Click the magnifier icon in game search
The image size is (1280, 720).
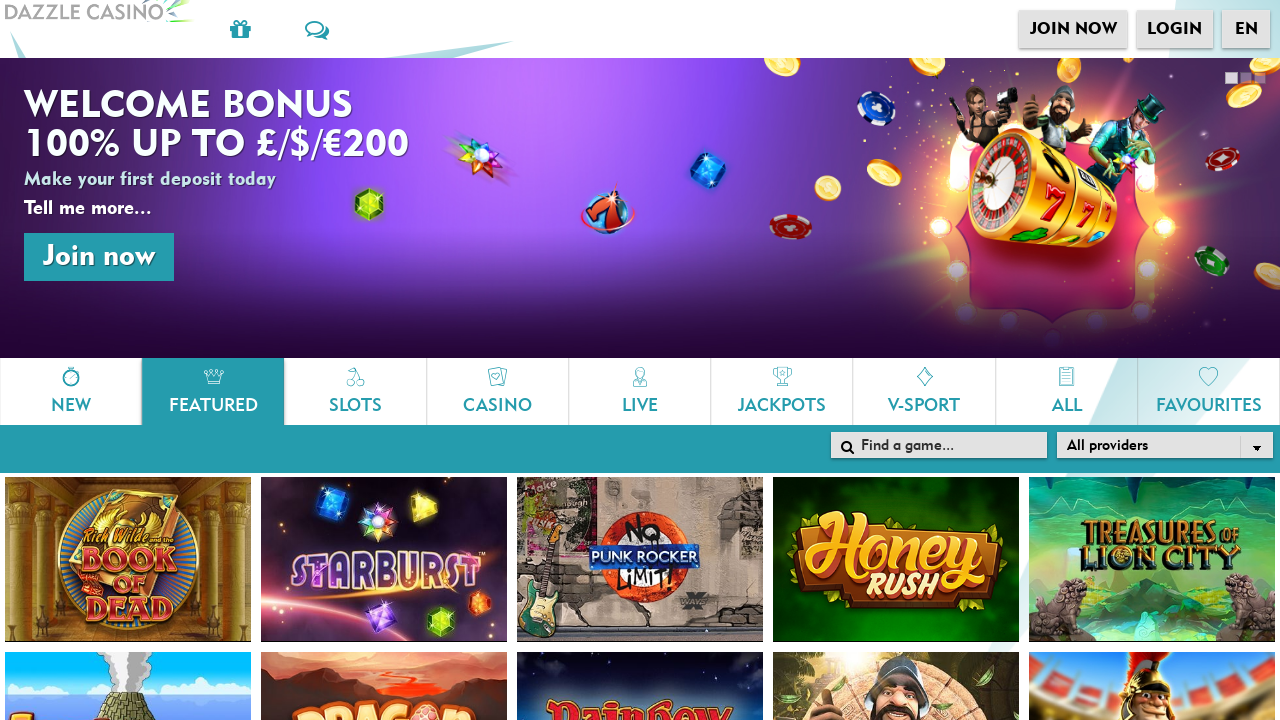click(x=847, y=446)
